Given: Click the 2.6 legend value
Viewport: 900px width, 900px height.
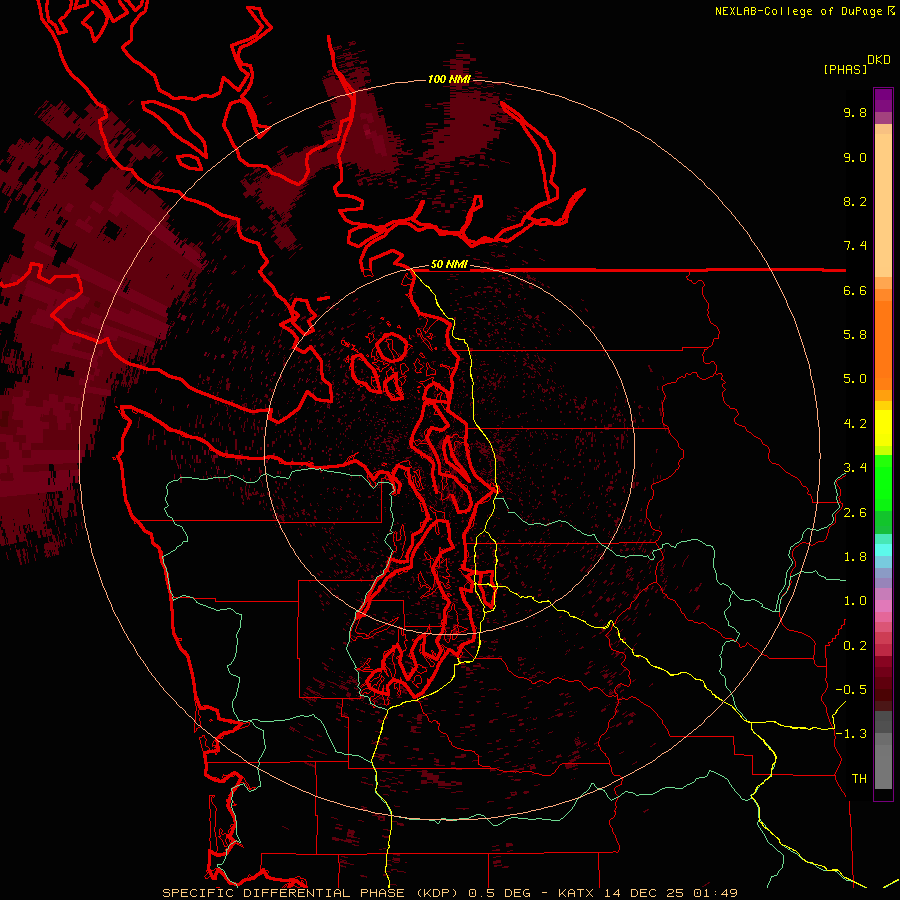Looking at the screenshot, I should 855,513.
